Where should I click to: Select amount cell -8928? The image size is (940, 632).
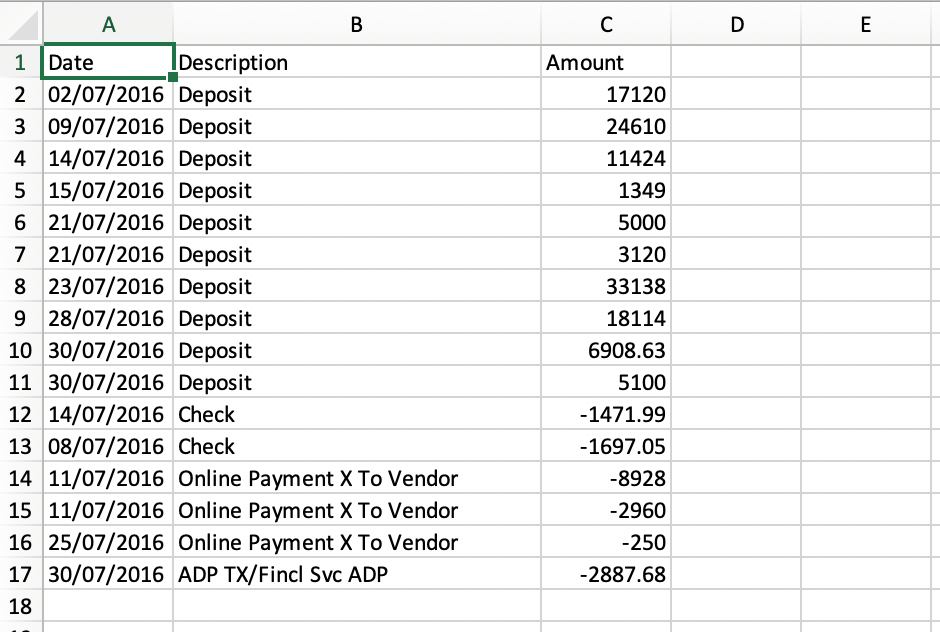pos(606,478)
